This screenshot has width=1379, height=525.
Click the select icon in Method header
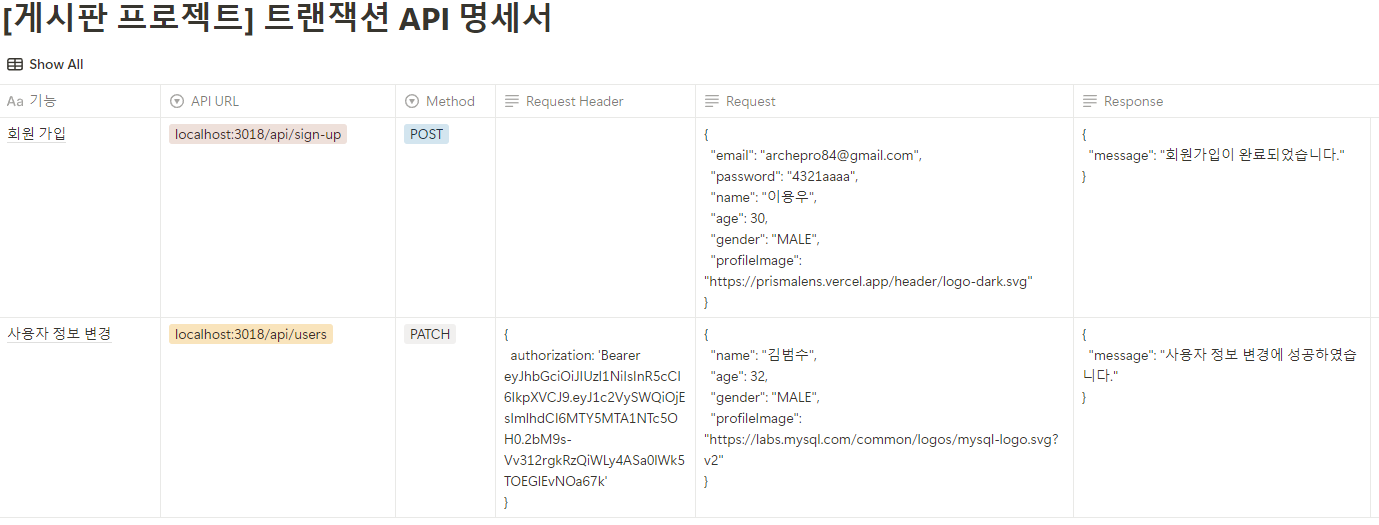coord(412,101)
